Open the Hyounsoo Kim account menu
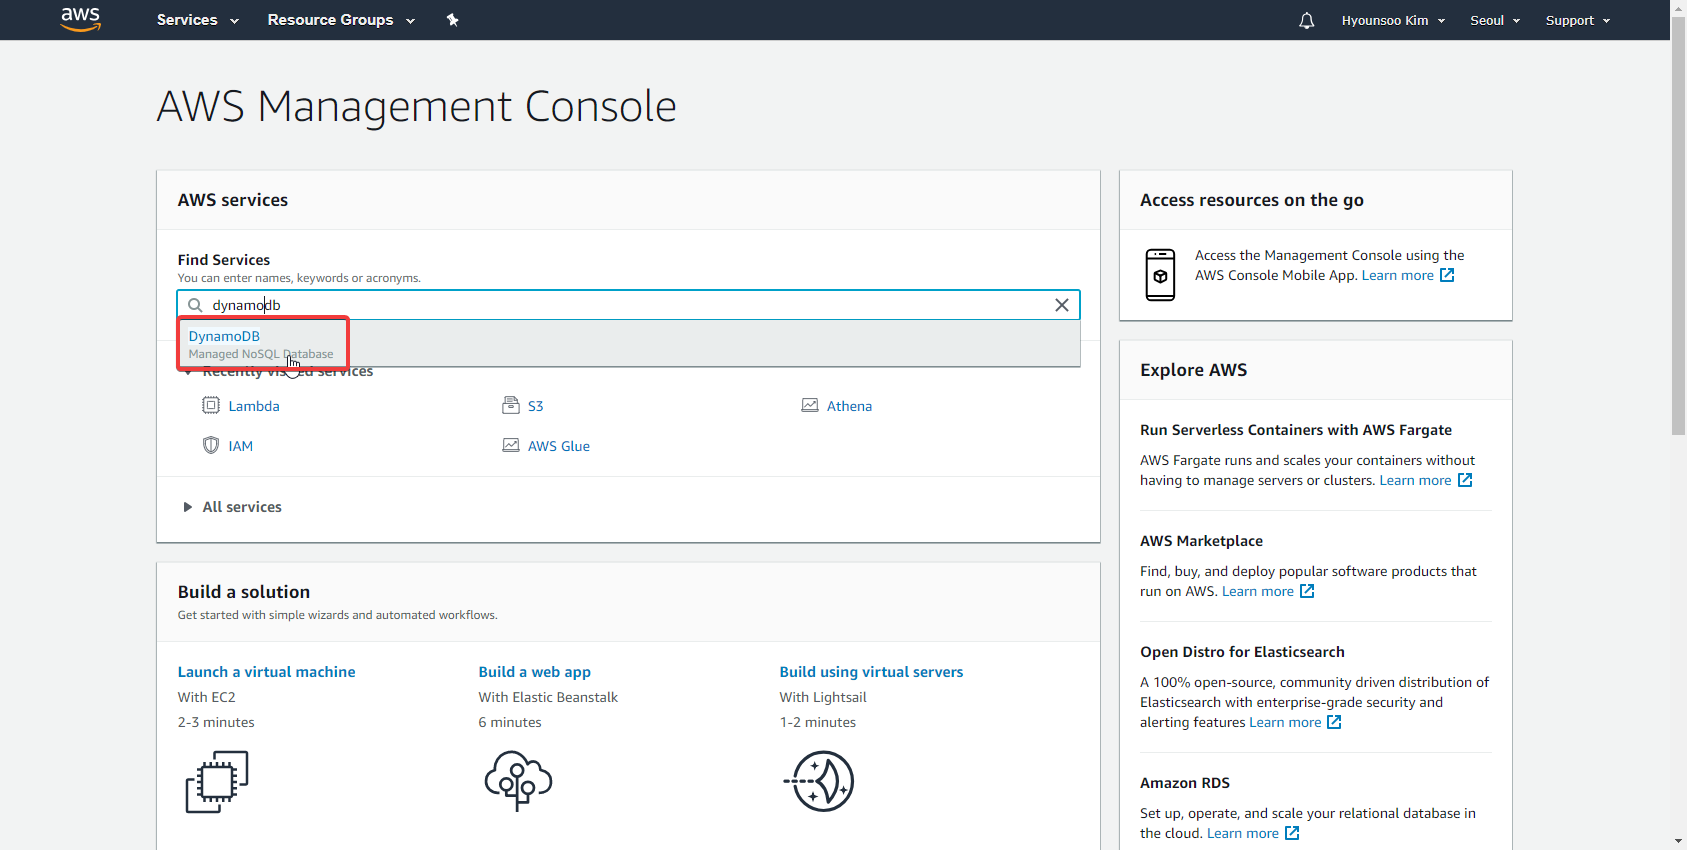The height and width of the screenshot is (850, 1687). (1393, 20)
